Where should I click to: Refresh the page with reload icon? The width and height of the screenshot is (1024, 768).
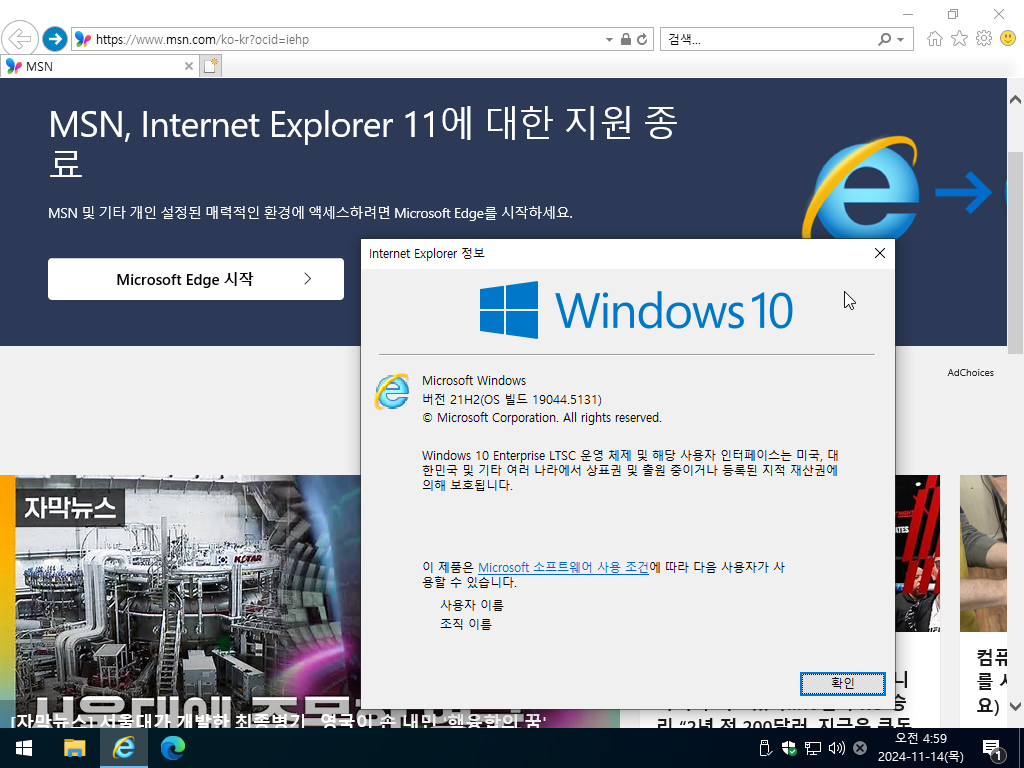(x=643, y=39)
